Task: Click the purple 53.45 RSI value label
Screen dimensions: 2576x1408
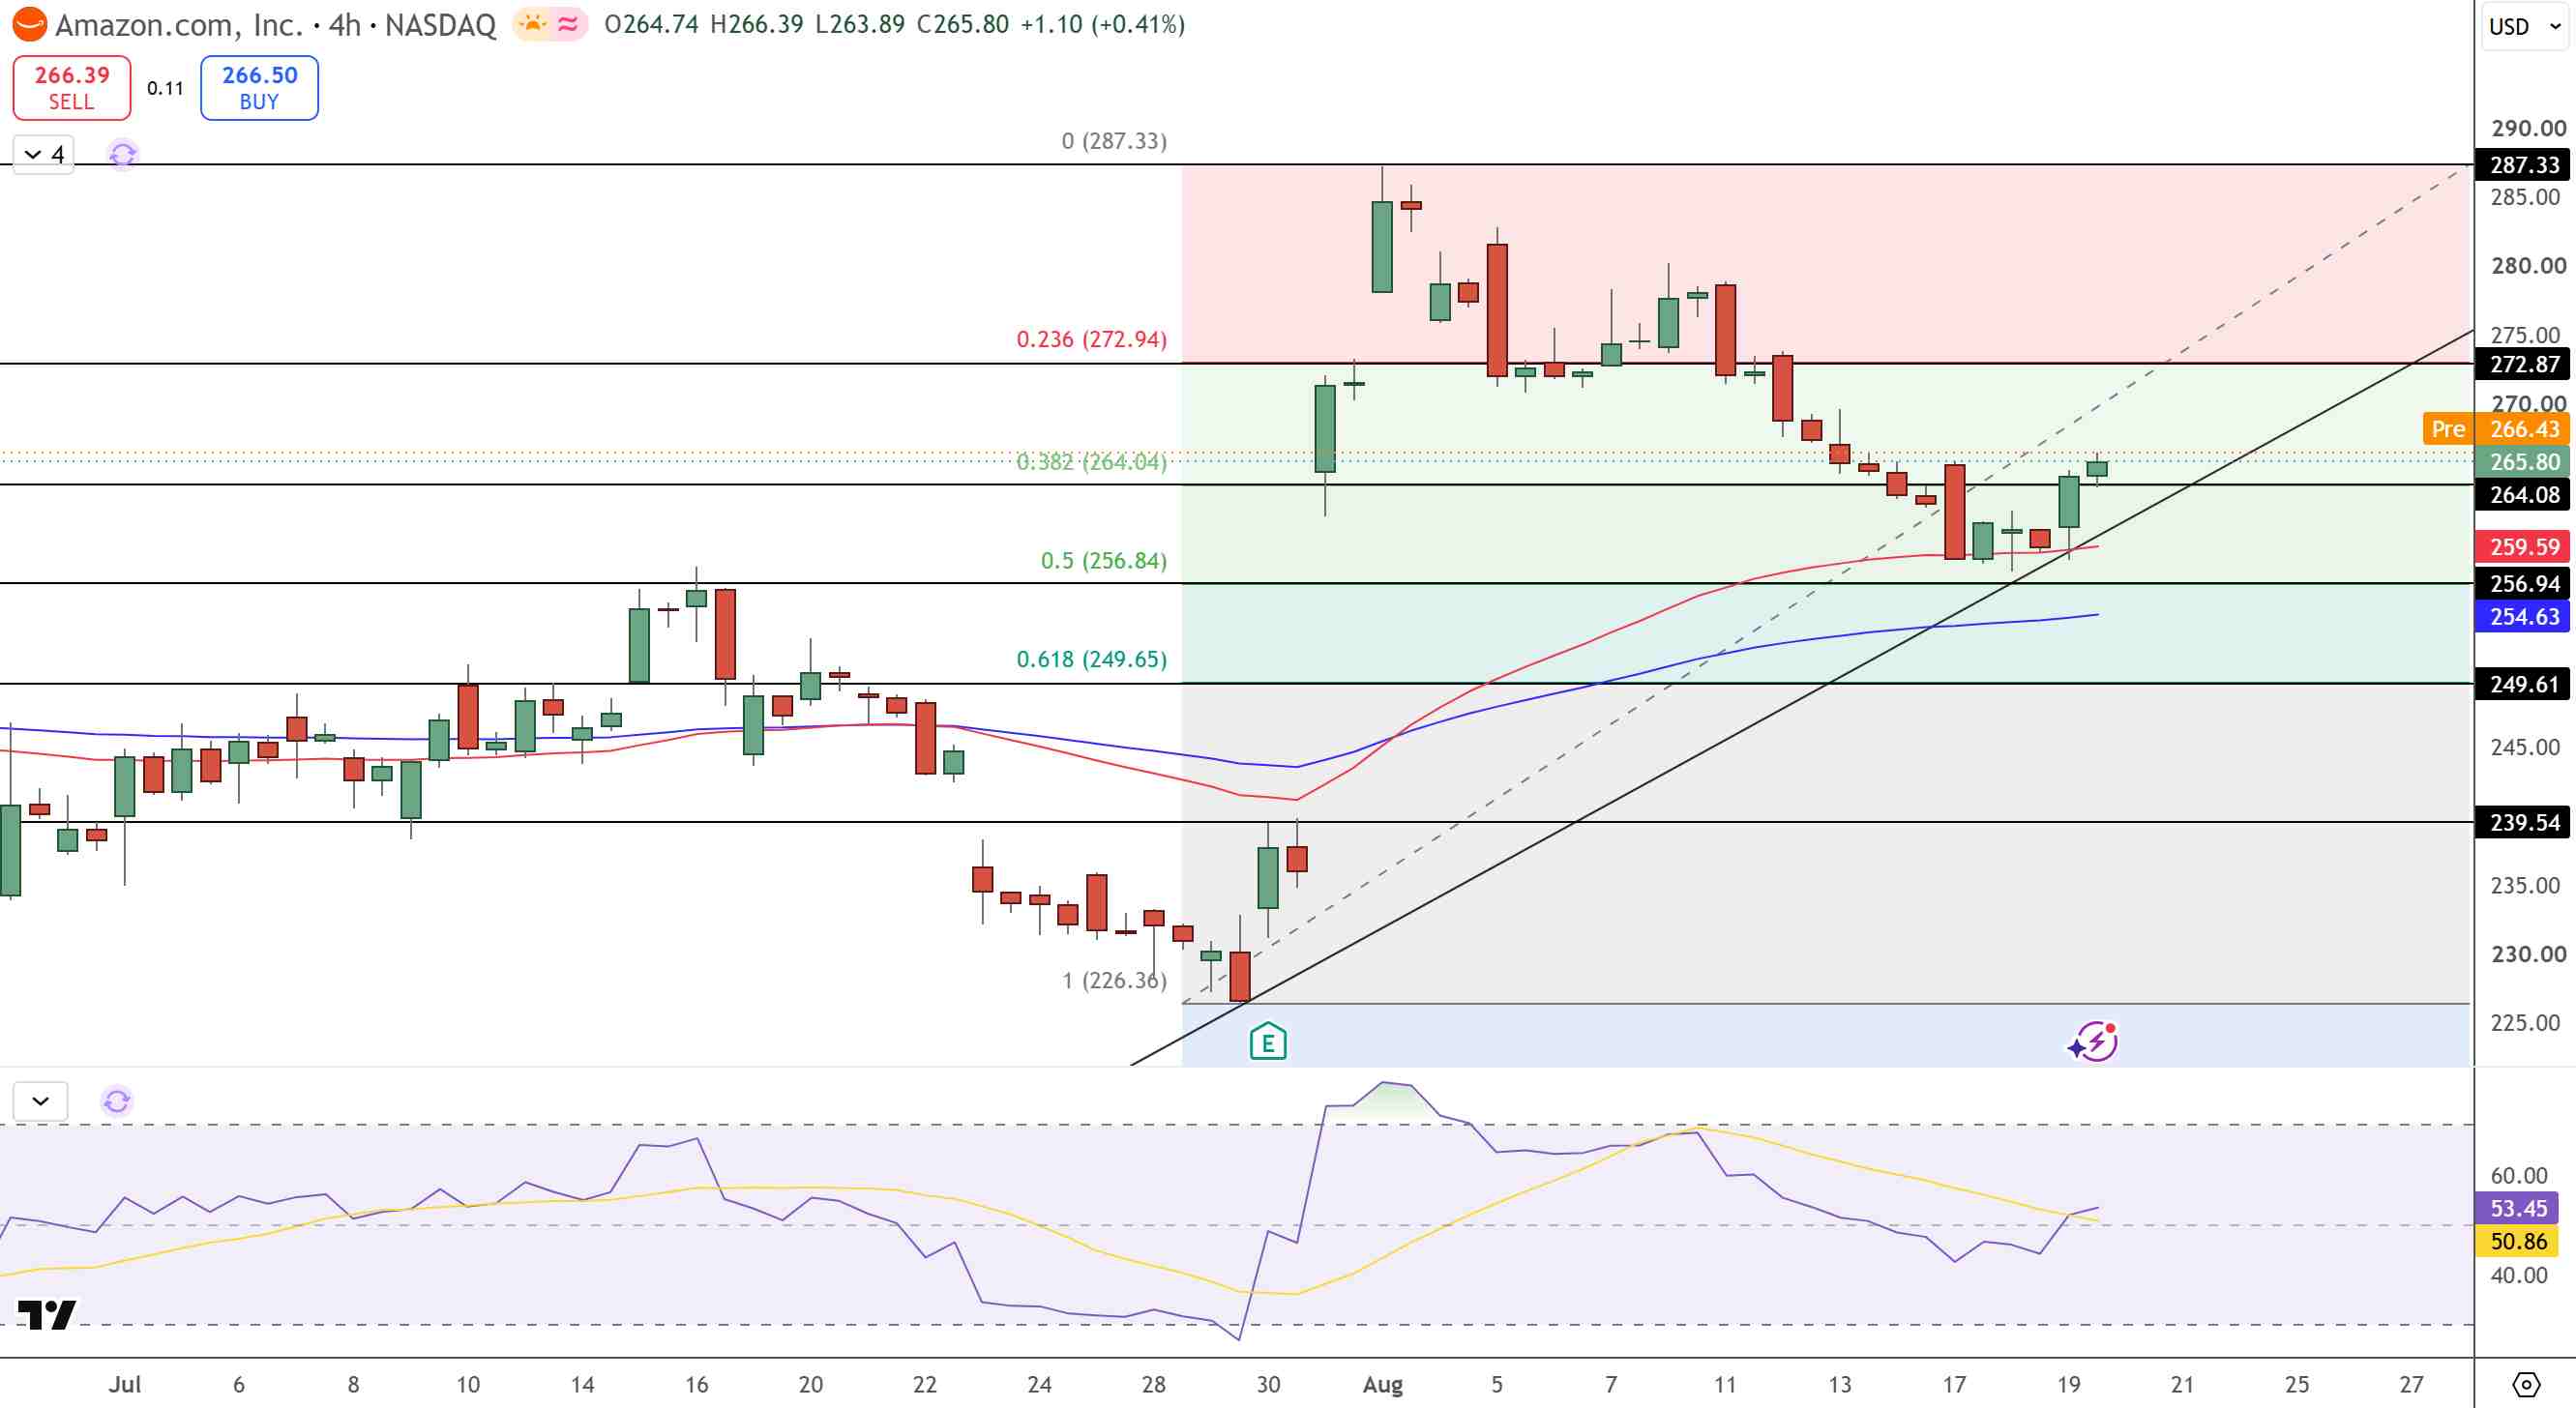Action: tap(2517, 1208)
